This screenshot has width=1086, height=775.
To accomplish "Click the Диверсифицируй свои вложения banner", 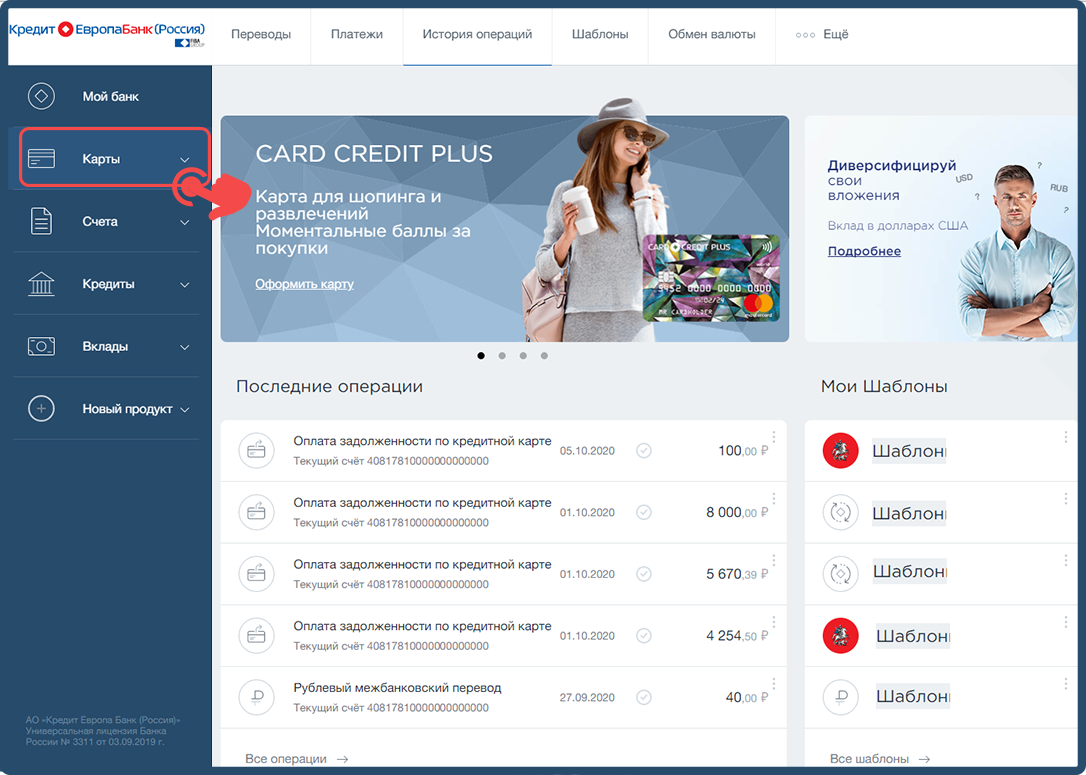I will coord(941,229).
